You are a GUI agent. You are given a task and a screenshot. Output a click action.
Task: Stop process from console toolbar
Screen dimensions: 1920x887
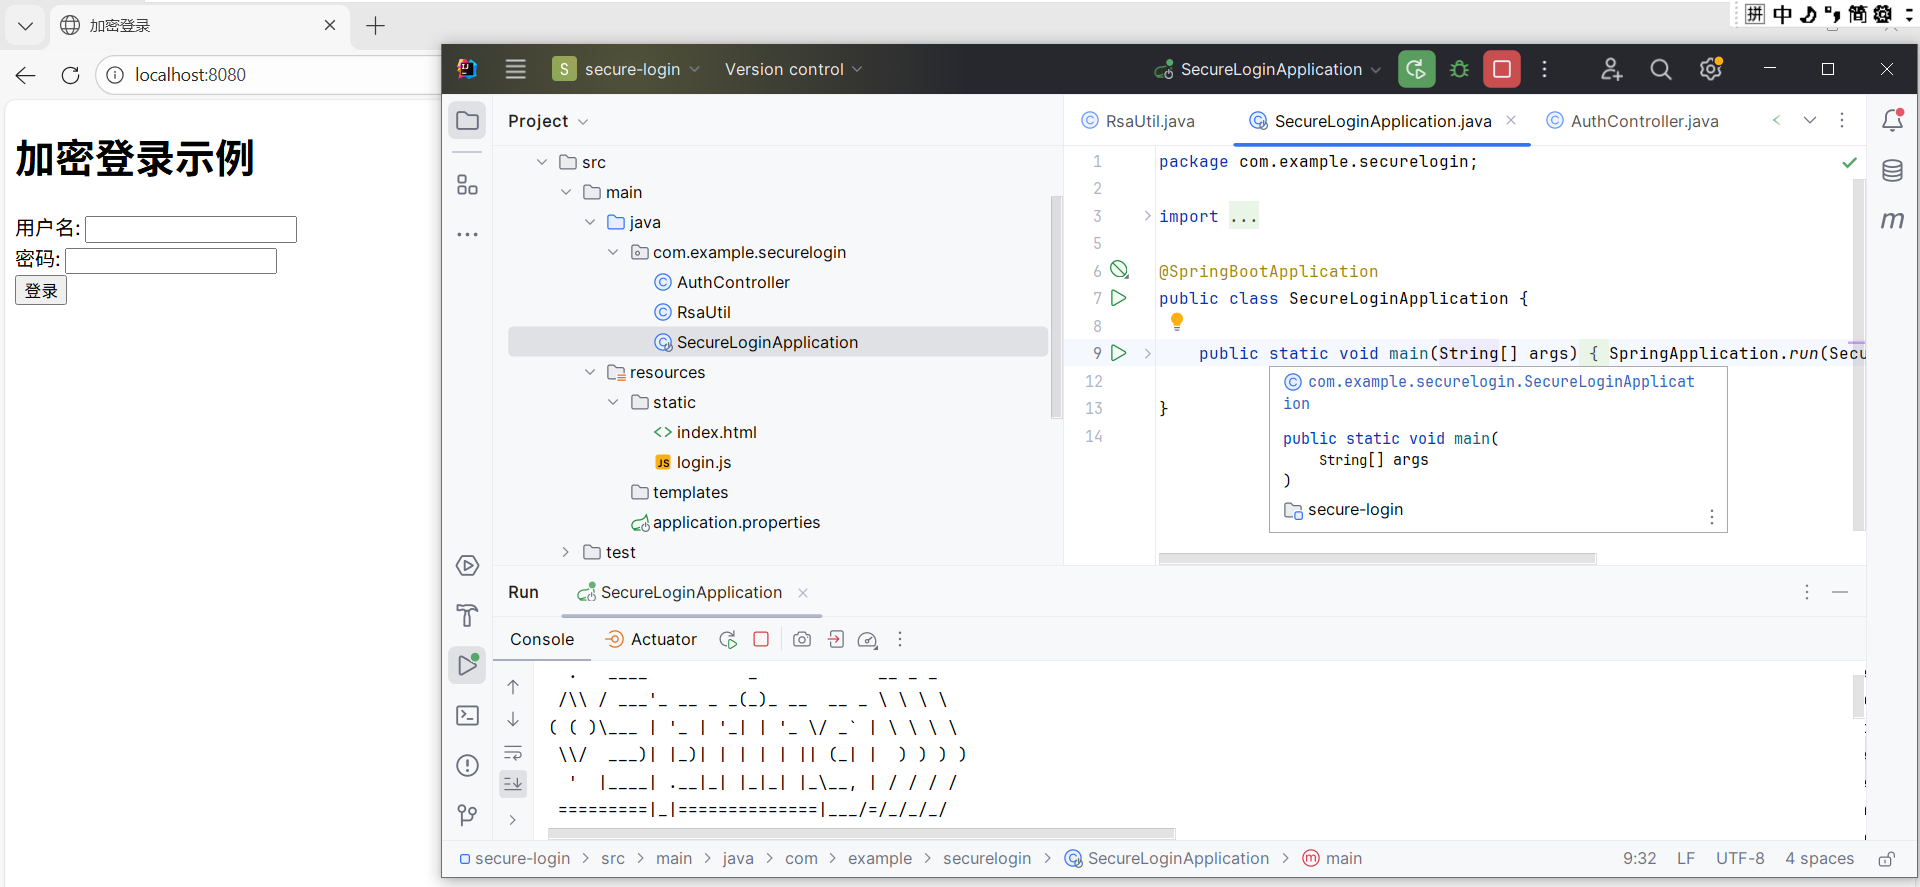click(761, 639)
